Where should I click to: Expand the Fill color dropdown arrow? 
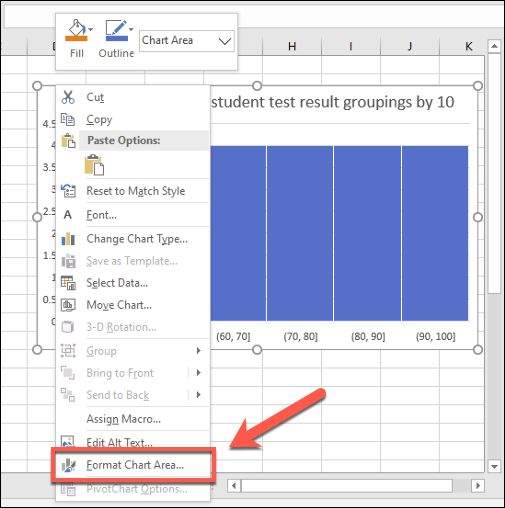pyautogui.click(x=91, y=29)
